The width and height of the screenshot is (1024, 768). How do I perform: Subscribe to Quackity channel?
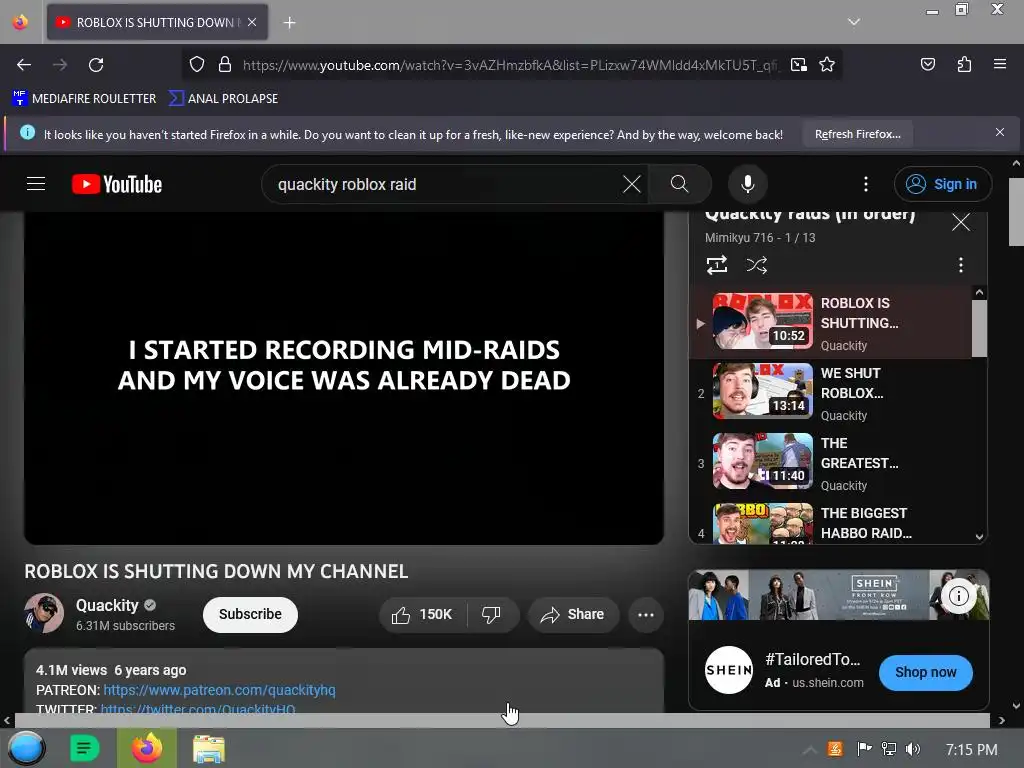(x=250, y=615)
